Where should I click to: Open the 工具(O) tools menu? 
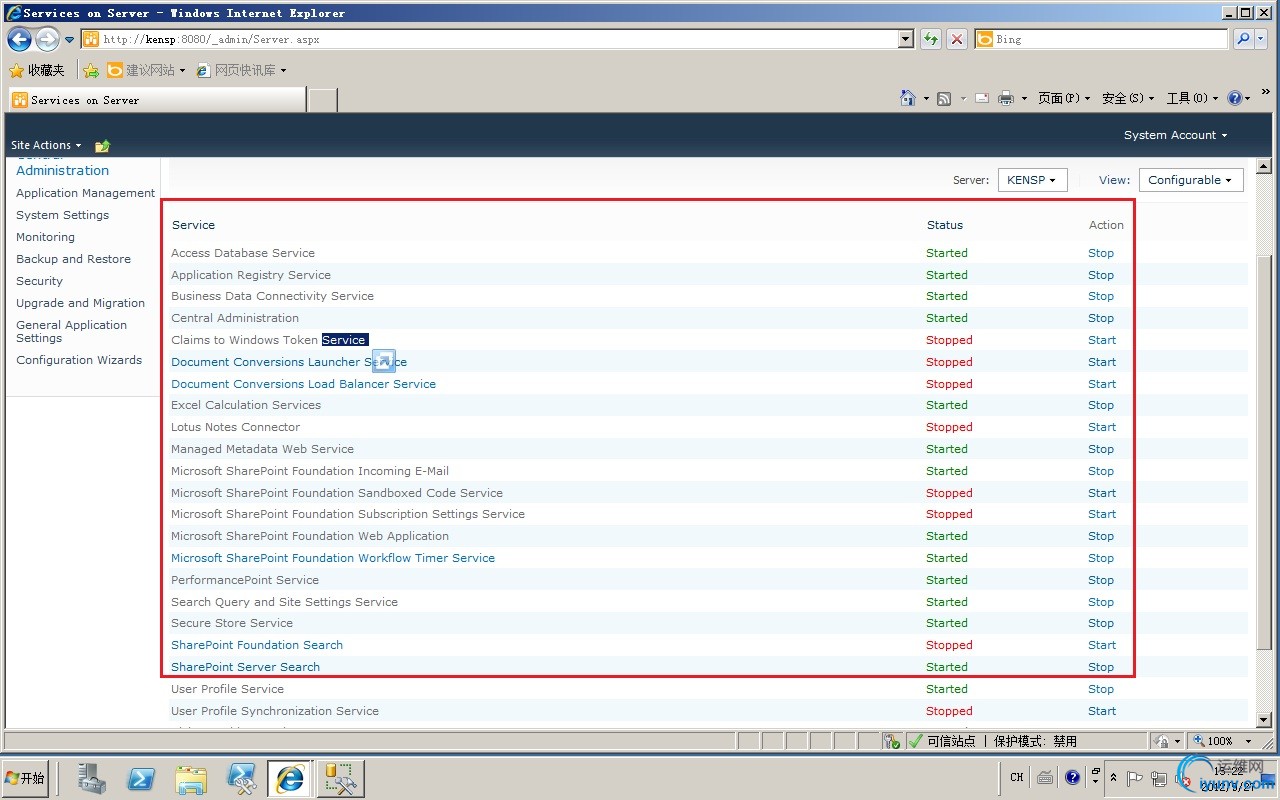click(x=1192, y=98)
